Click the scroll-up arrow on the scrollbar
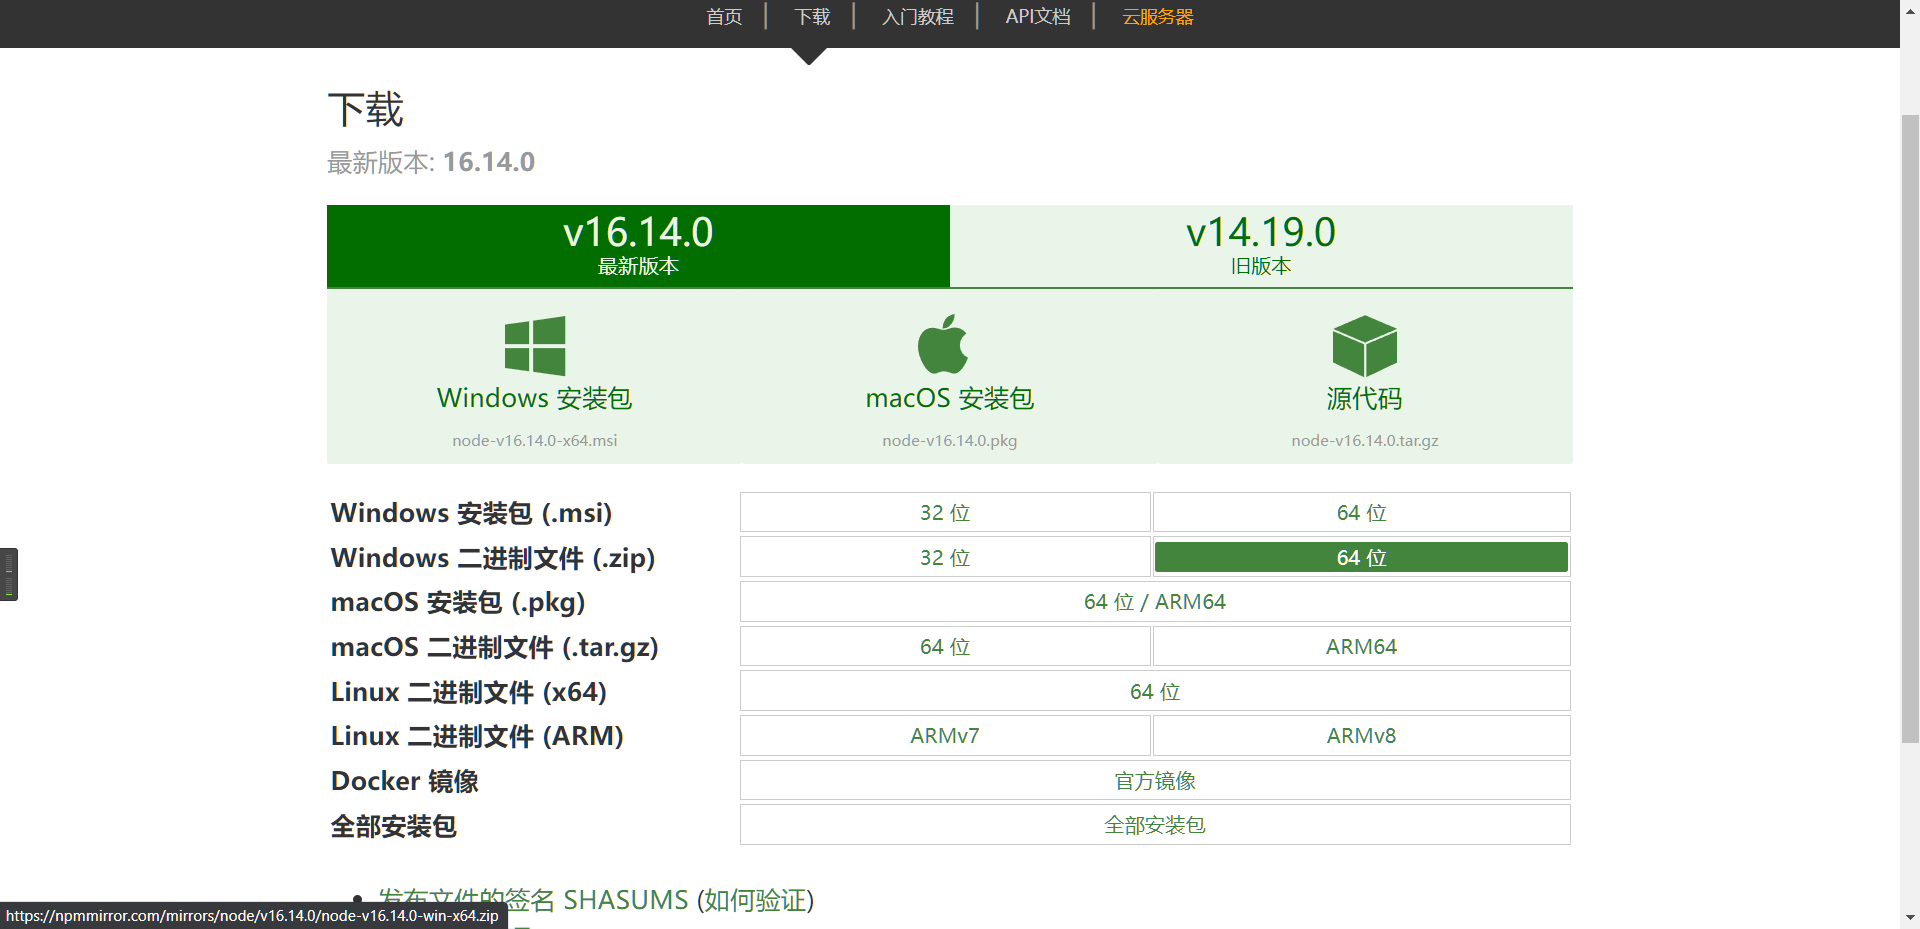Viewport: 1920px width, 929px height. 1910,10
